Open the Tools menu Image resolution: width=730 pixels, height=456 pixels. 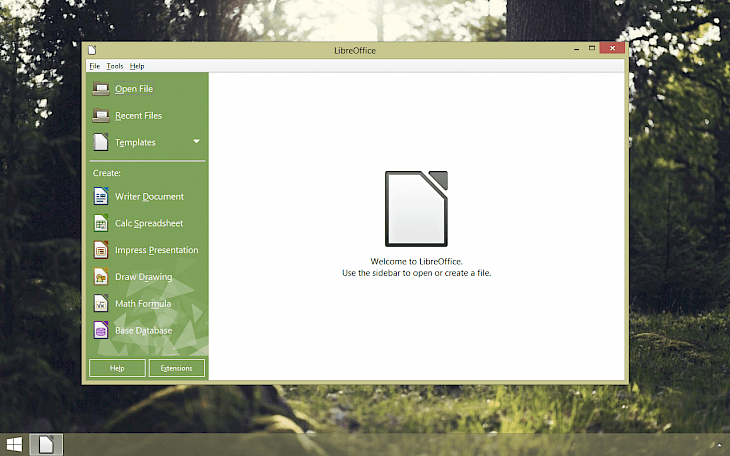[115, 66]
